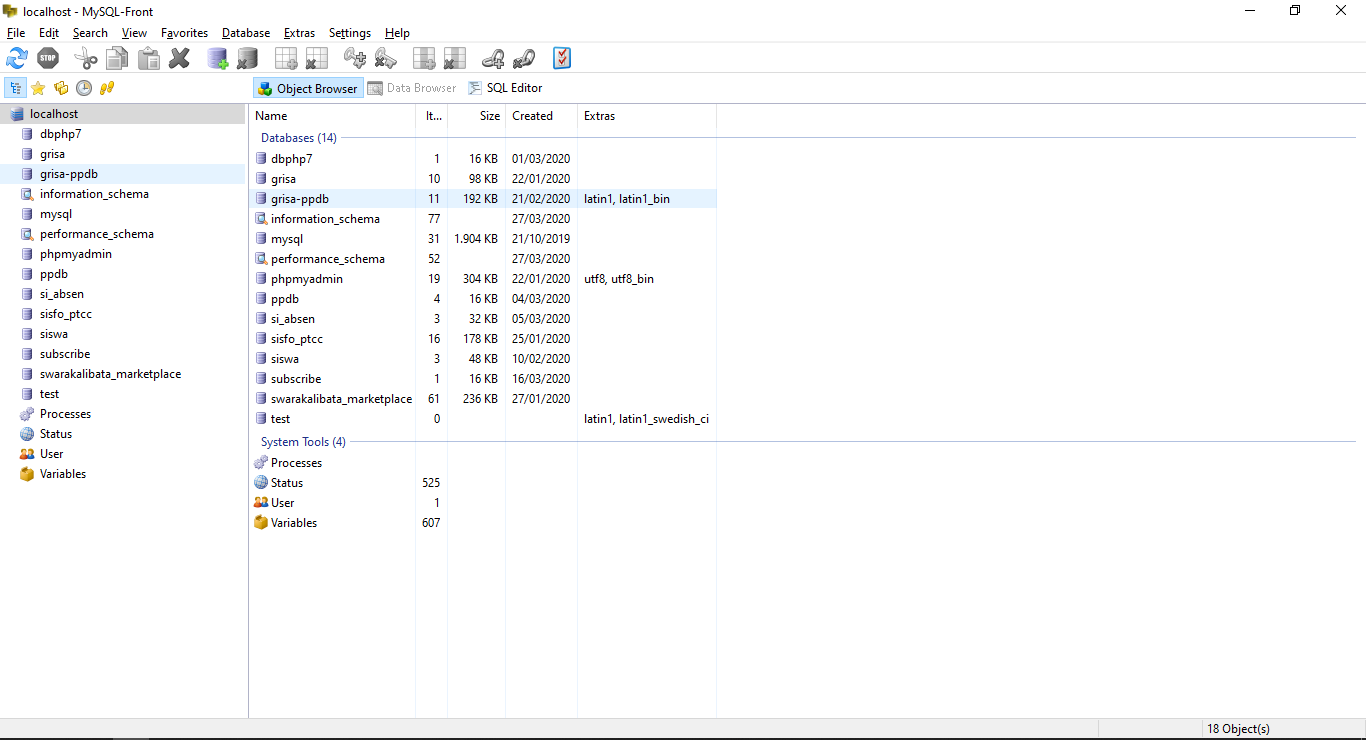The width and height of the screenshot is (1366, 740).
Task: Open Variables from the sidebar
Action: tap(62, 473)
